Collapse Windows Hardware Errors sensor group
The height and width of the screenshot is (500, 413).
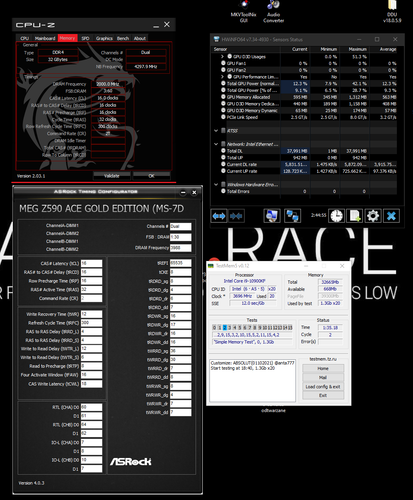(216, 184)
